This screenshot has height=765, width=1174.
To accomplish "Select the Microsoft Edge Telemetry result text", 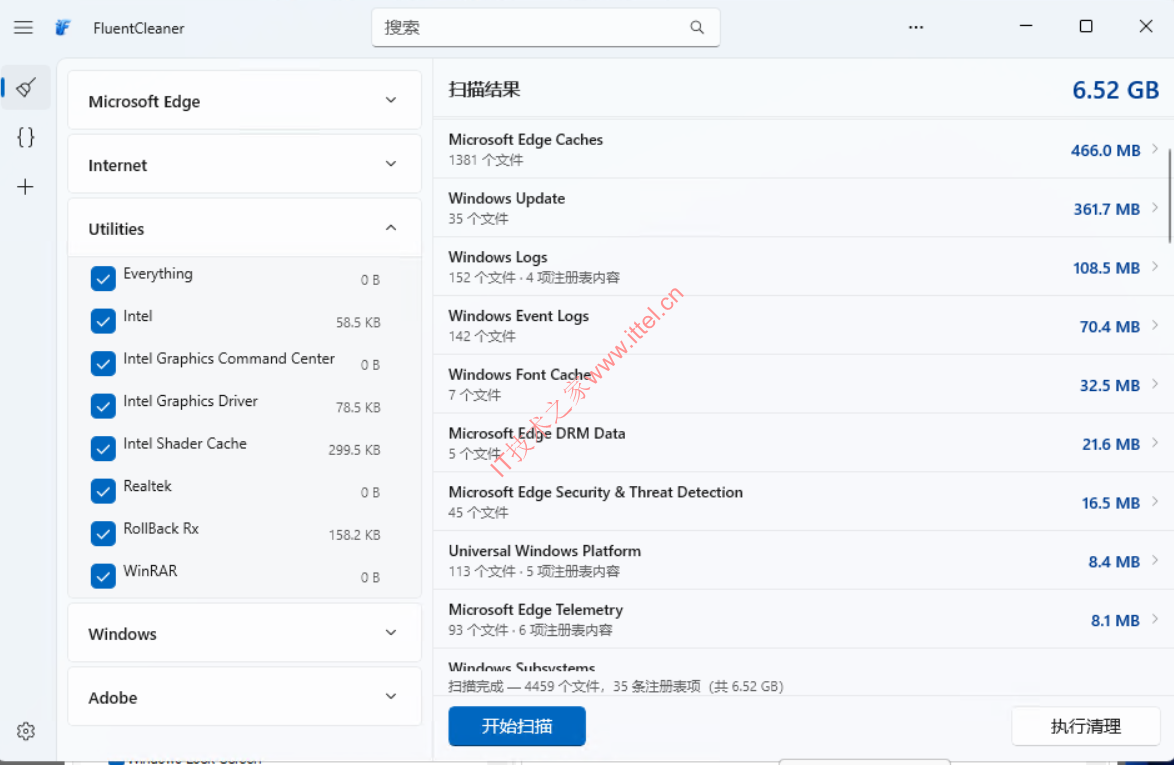I will pos(536,609).
